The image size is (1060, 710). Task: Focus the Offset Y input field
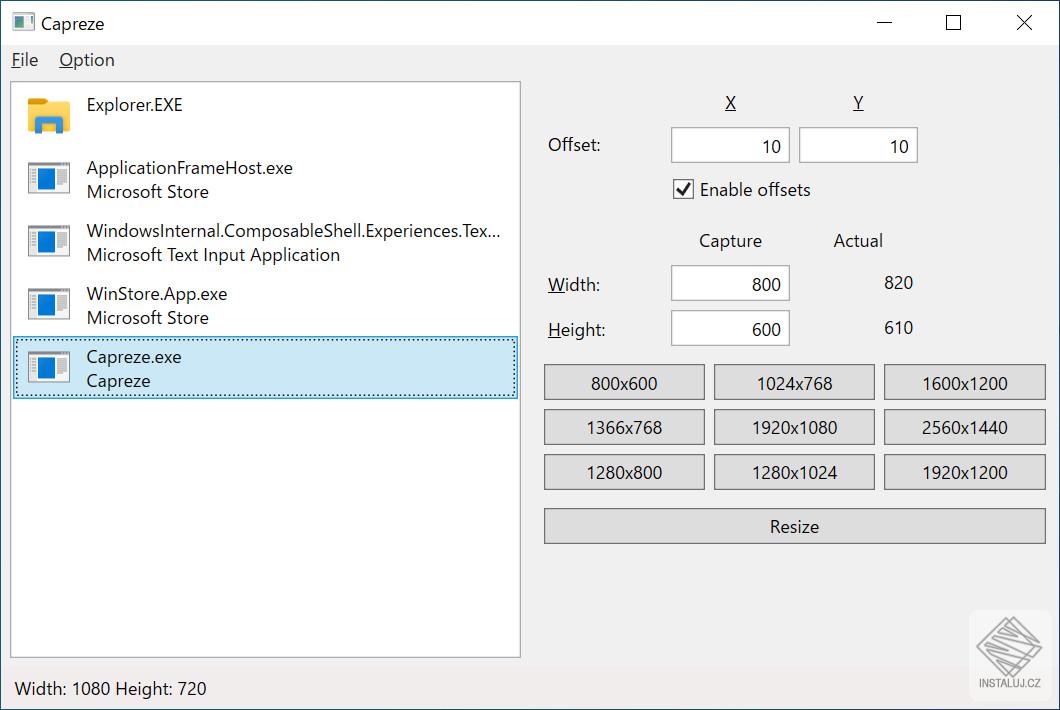[858, 145]
